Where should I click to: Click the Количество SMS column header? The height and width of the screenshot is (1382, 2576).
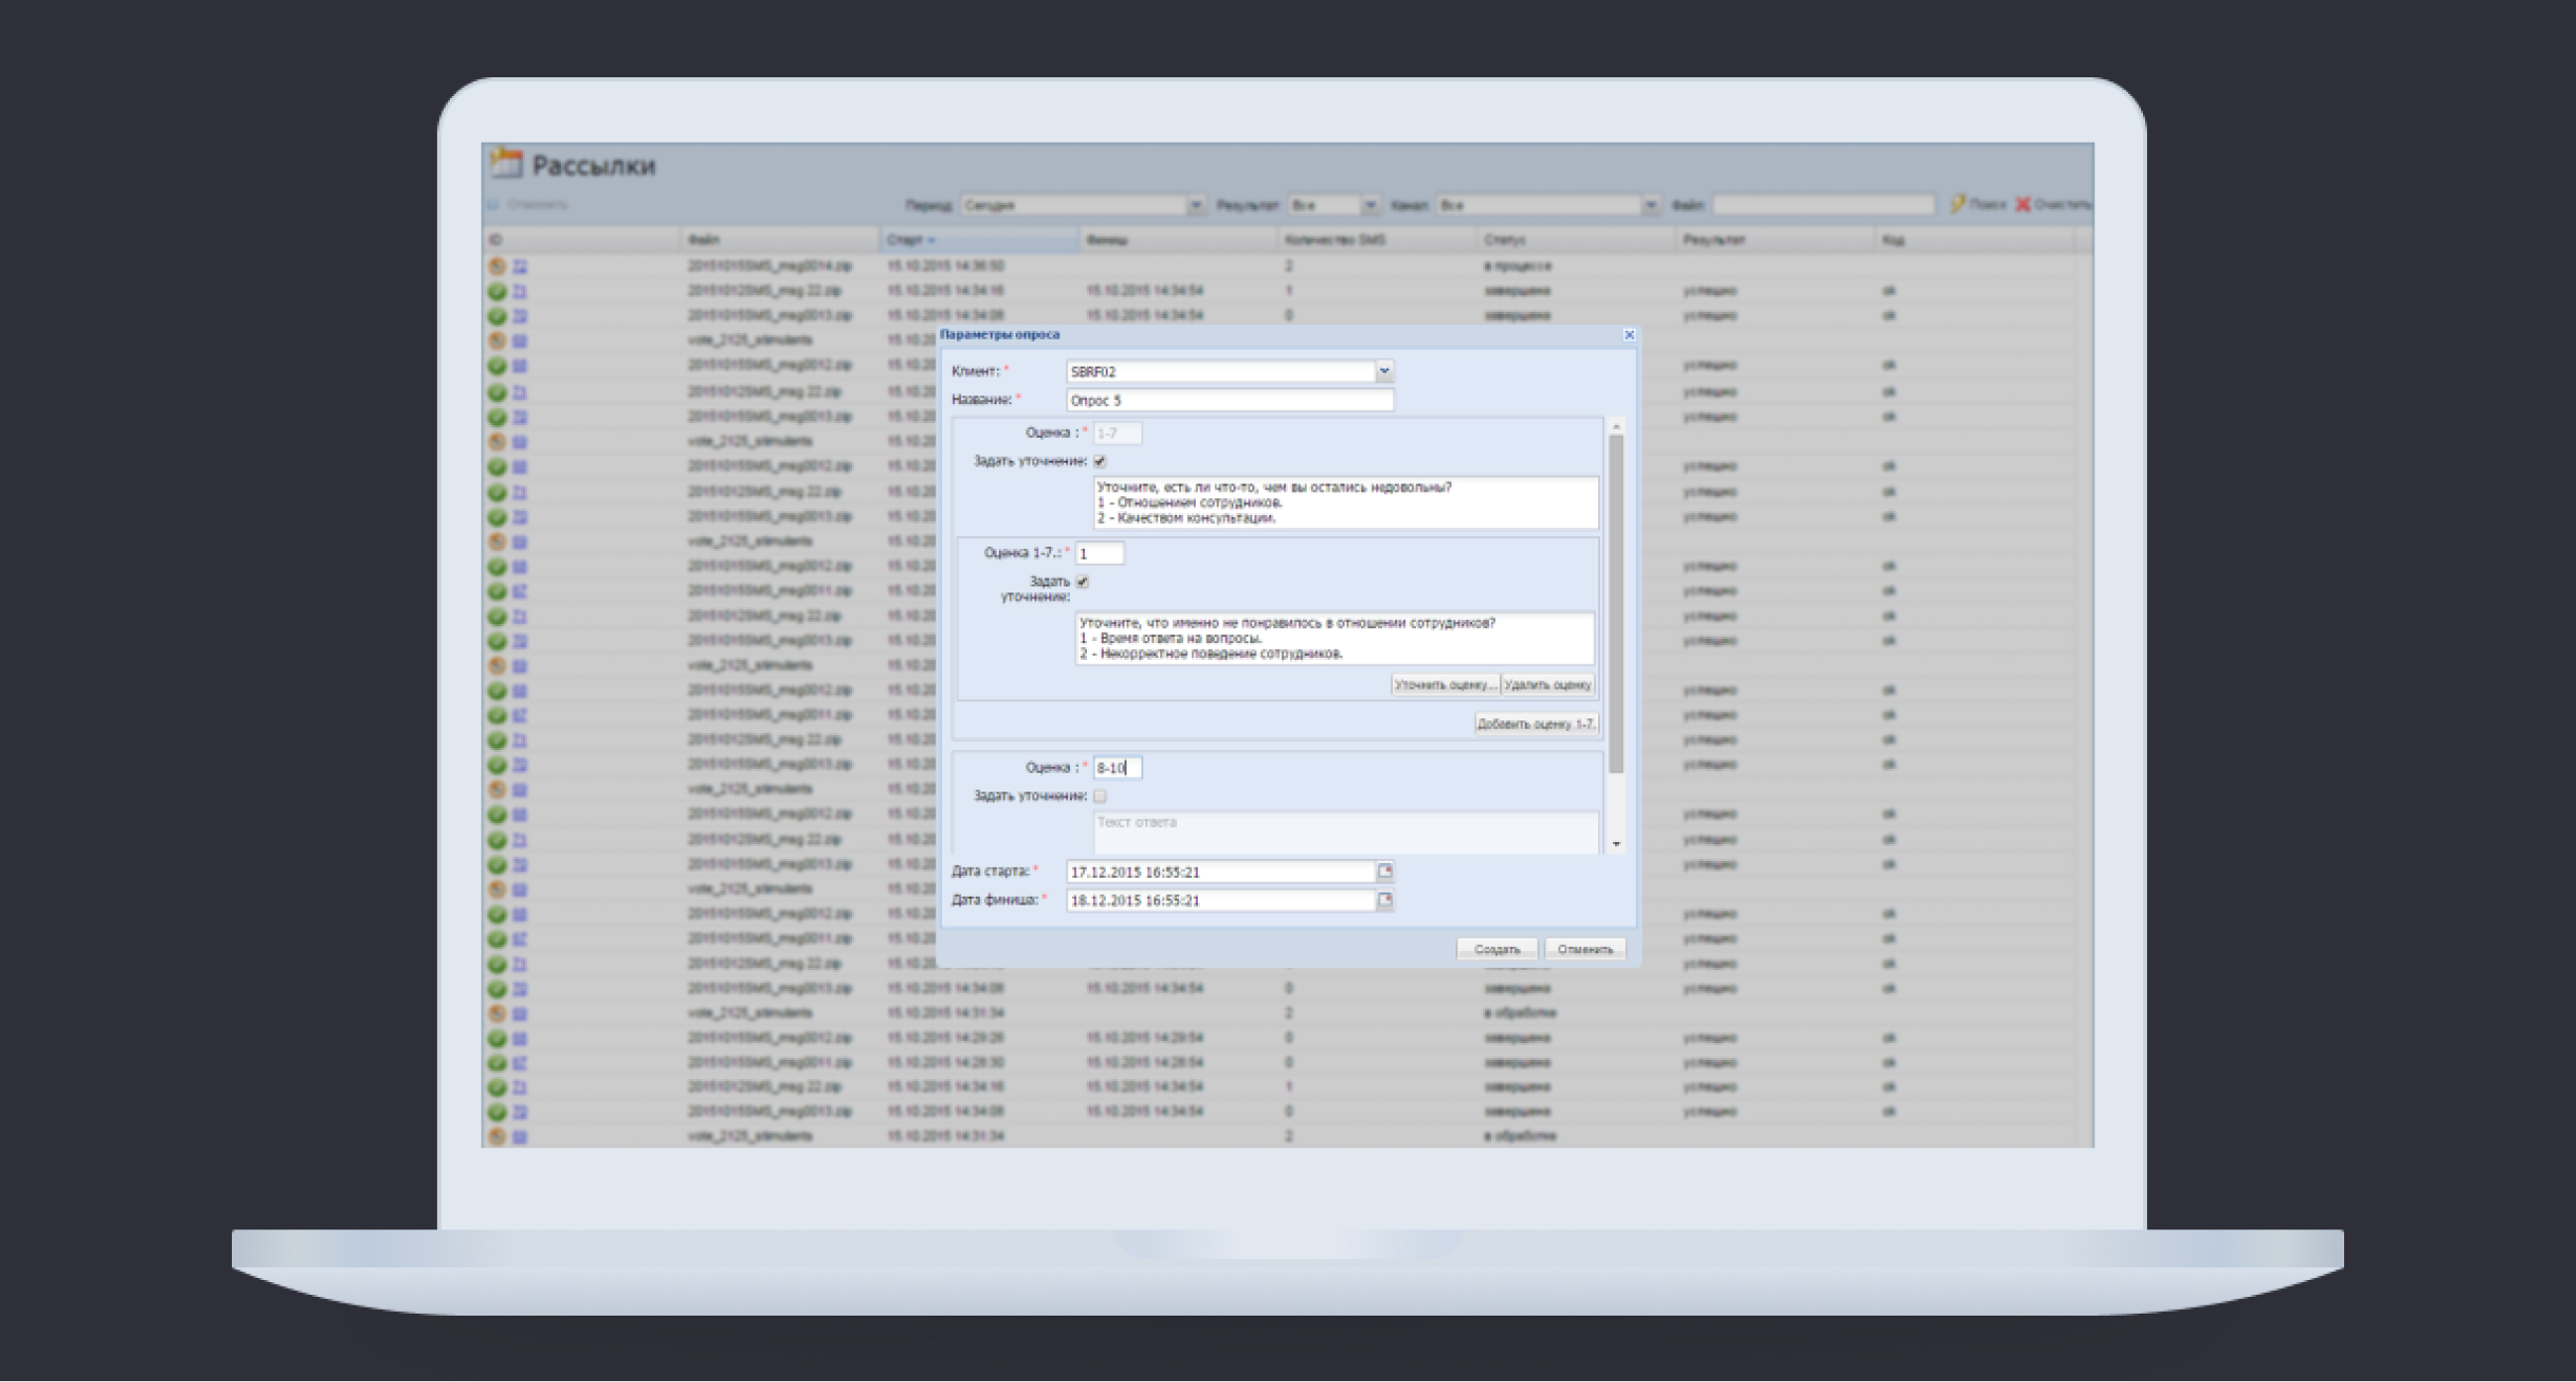(x=1334, y=240)
